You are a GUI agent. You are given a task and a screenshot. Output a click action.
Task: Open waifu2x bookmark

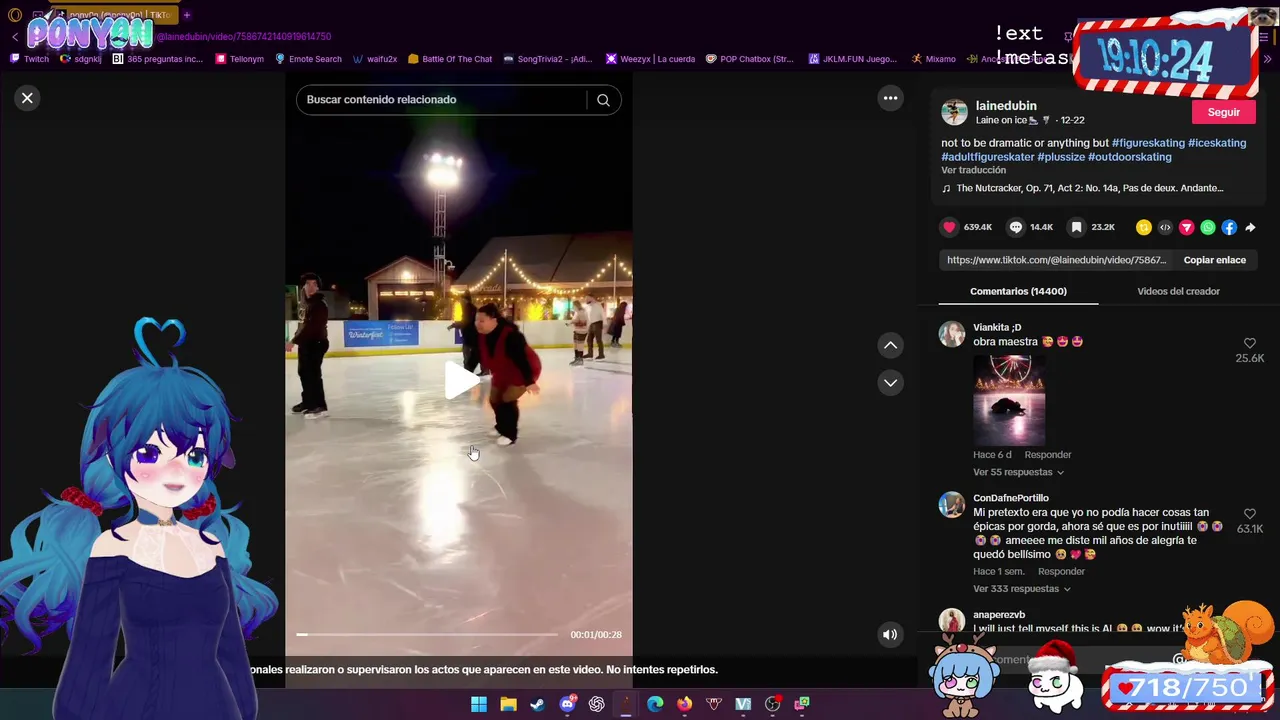375,59
